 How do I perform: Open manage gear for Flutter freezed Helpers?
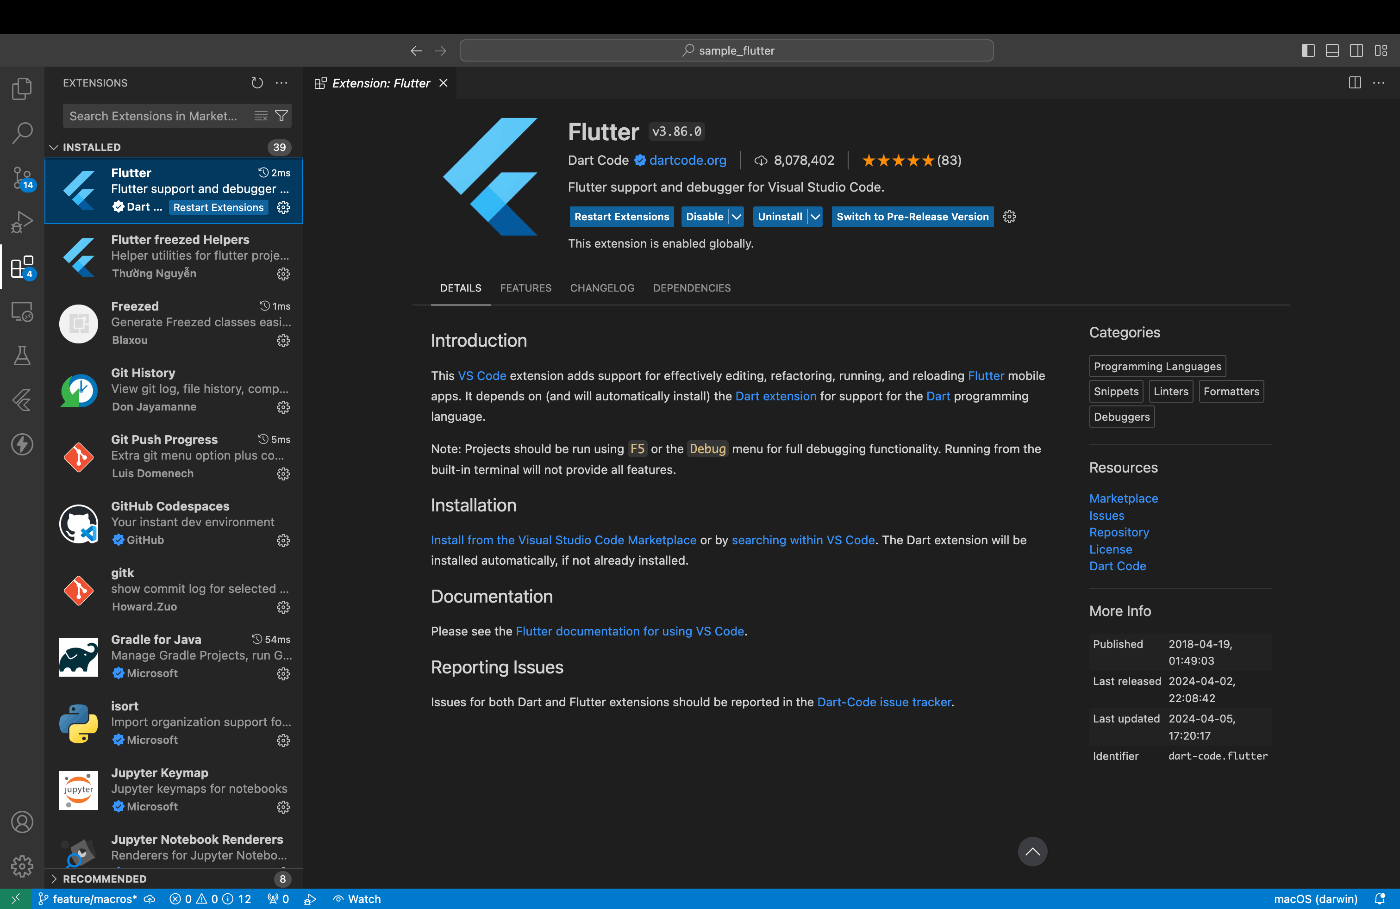click(283, 274)
